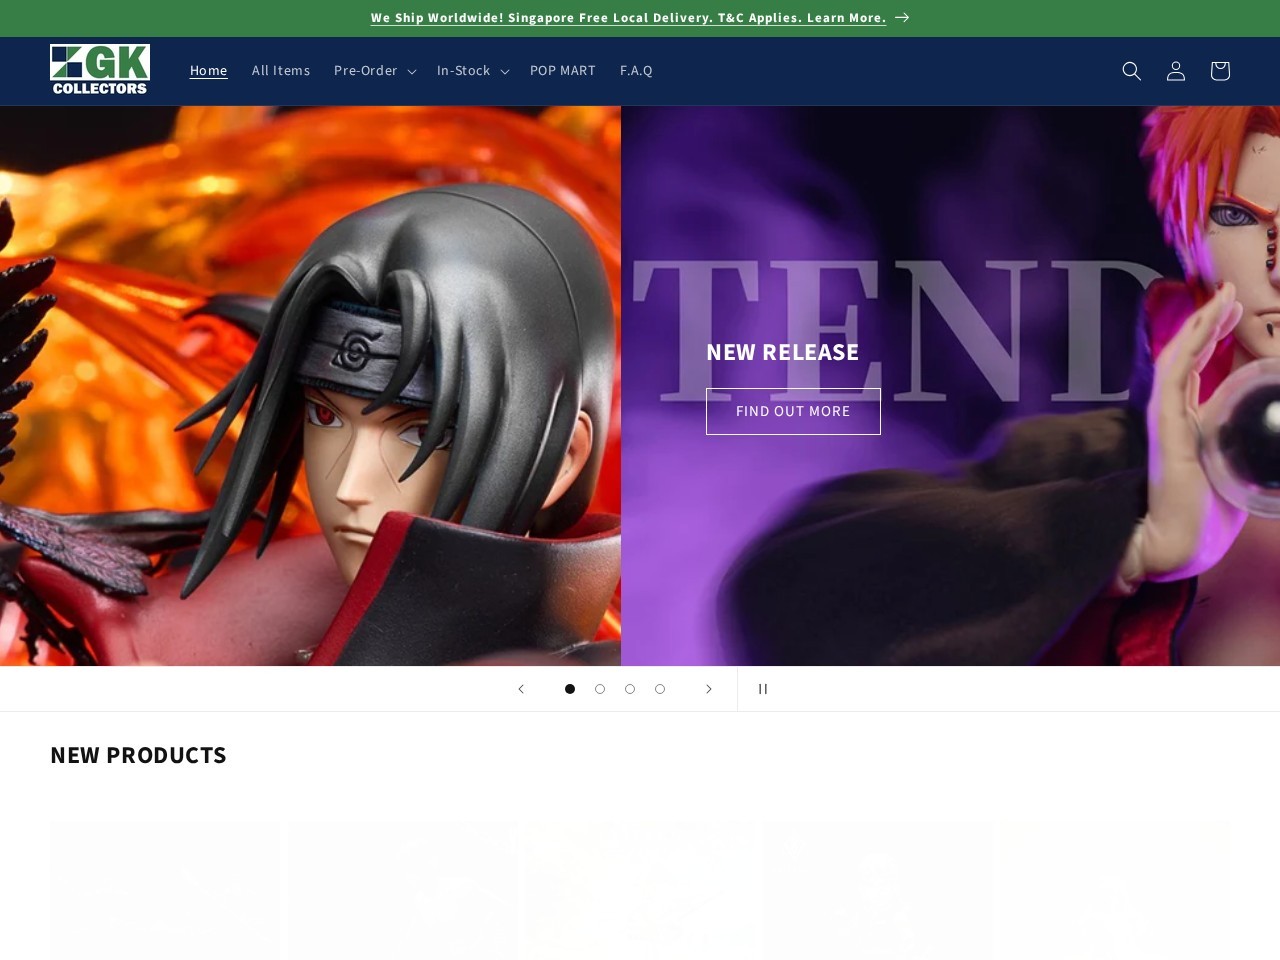
Task: Go back a slide with the previous arrow
Action: pos(521,689)
